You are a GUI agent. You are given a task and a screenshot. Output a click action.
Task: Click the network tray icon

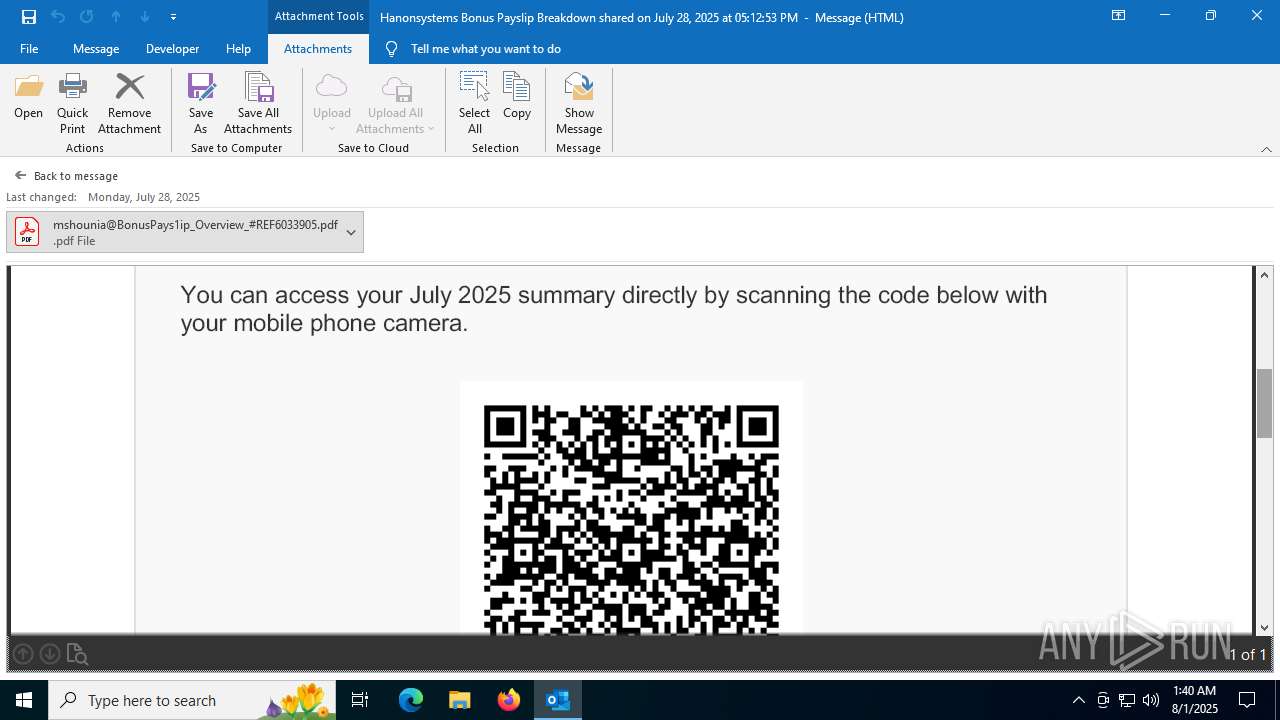tap(1127, 700)
